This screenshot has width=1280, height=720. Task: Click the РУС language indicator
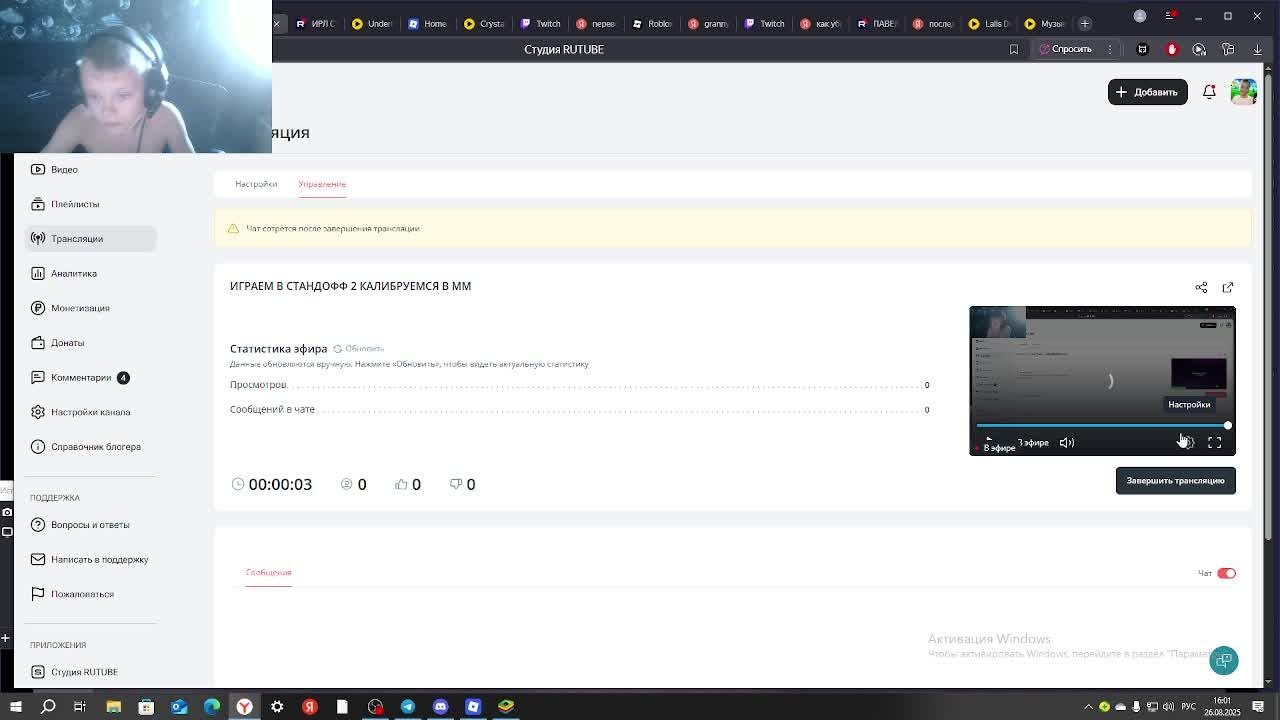click(x=1189, y=707)
